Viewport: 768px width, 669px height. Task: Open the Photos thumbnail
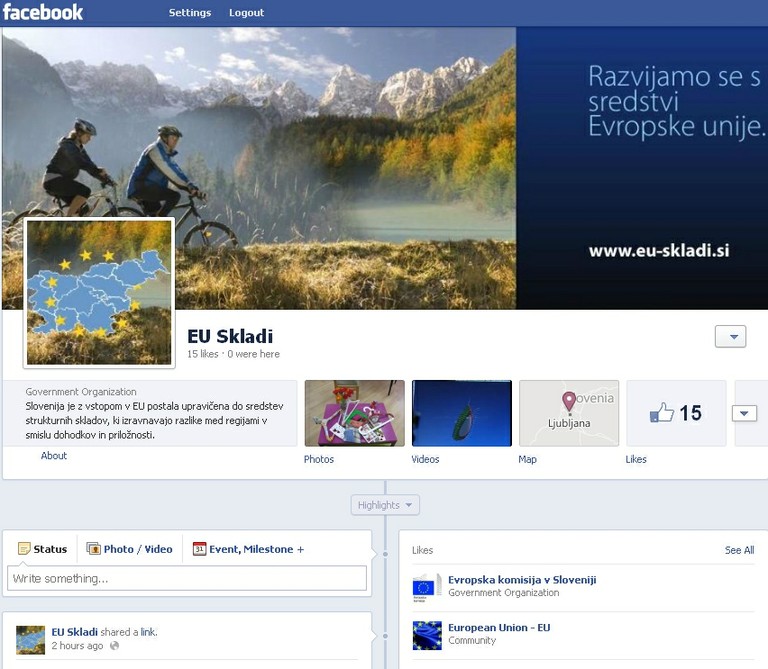click(354, 413)
